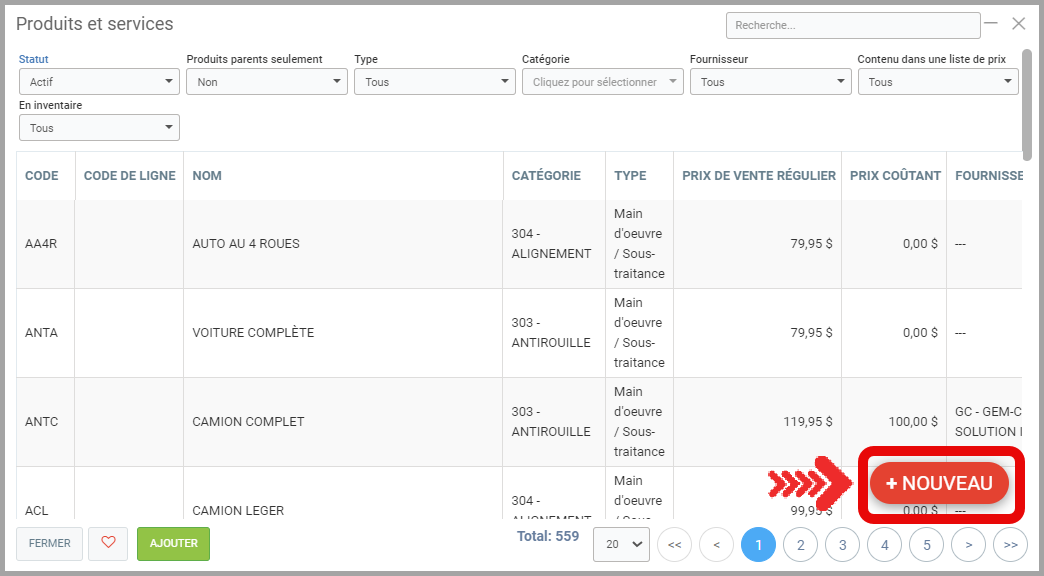This screenshot has width=1044, height=576.
Task: Jump to last page arrows
Action: [1010, 545]
